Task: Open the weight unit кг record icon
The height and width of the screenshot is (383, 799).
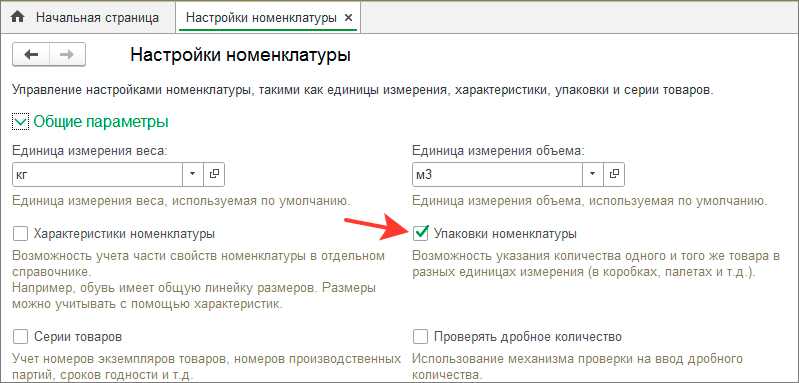Action: pos(214,174)
